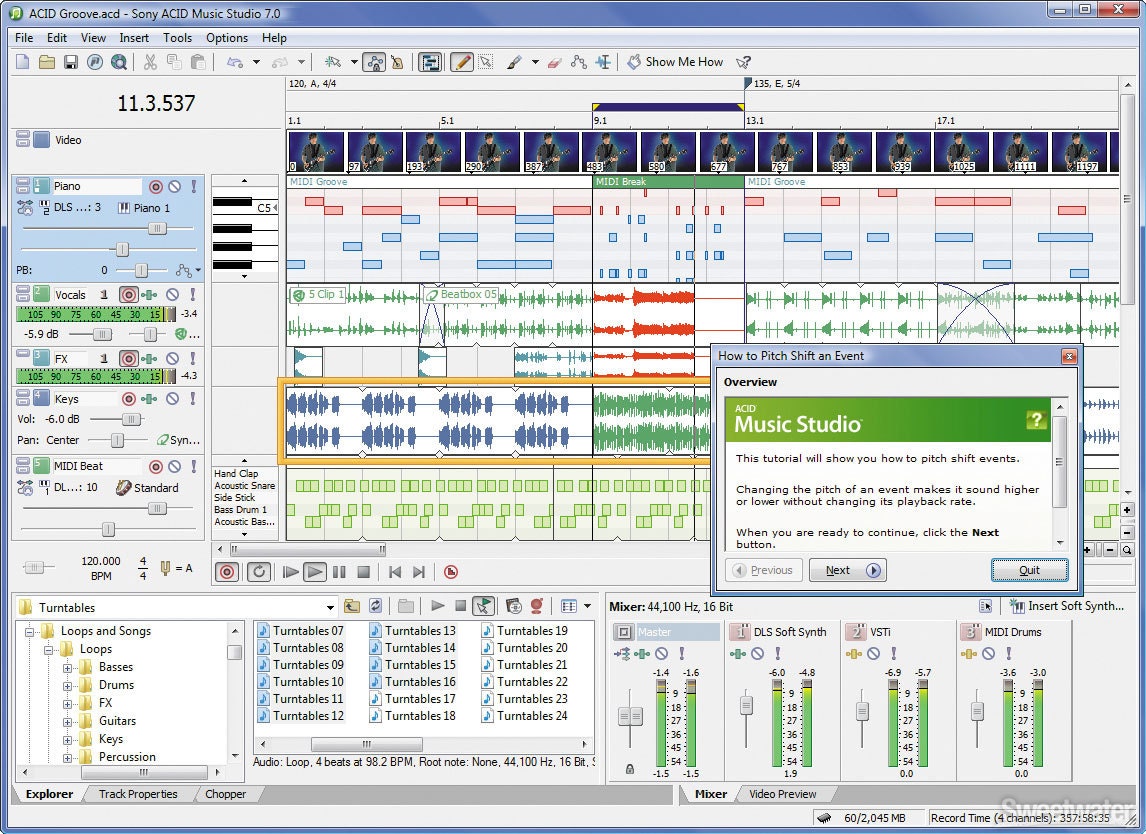The width and height of the screenshot is (1146, 834).
Task: Select the Turntables 21 loop file
Action: click(525, 664)
